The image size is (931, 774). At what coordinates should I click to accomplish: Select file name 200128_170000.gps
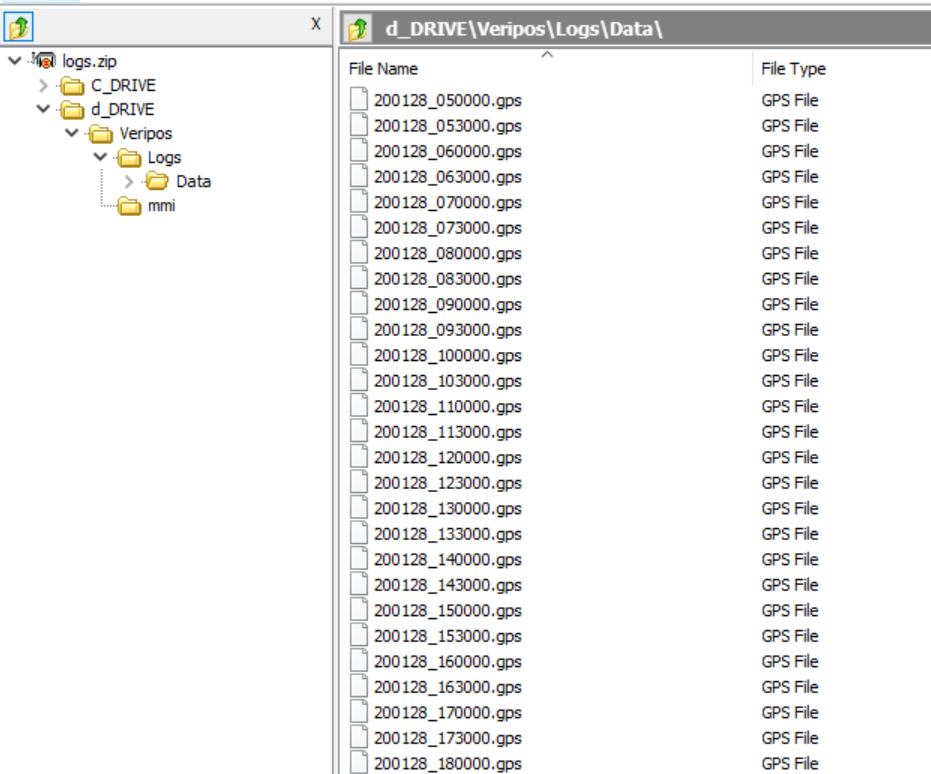point(448,713)
